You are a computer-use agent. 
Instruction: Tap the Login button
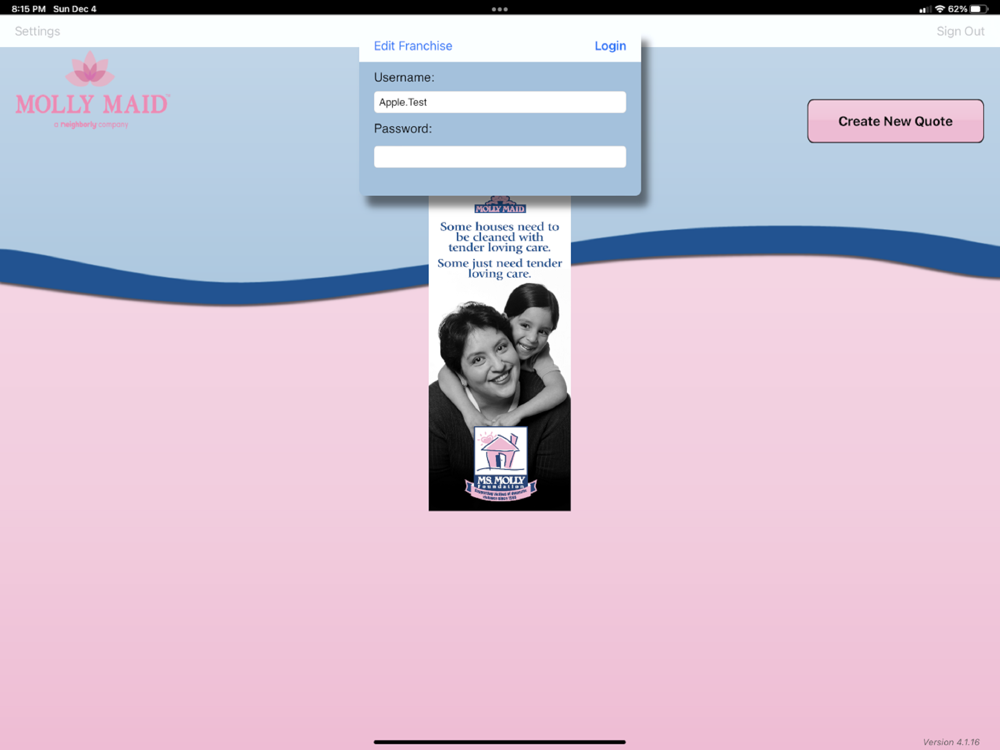[x=610, y=46]
